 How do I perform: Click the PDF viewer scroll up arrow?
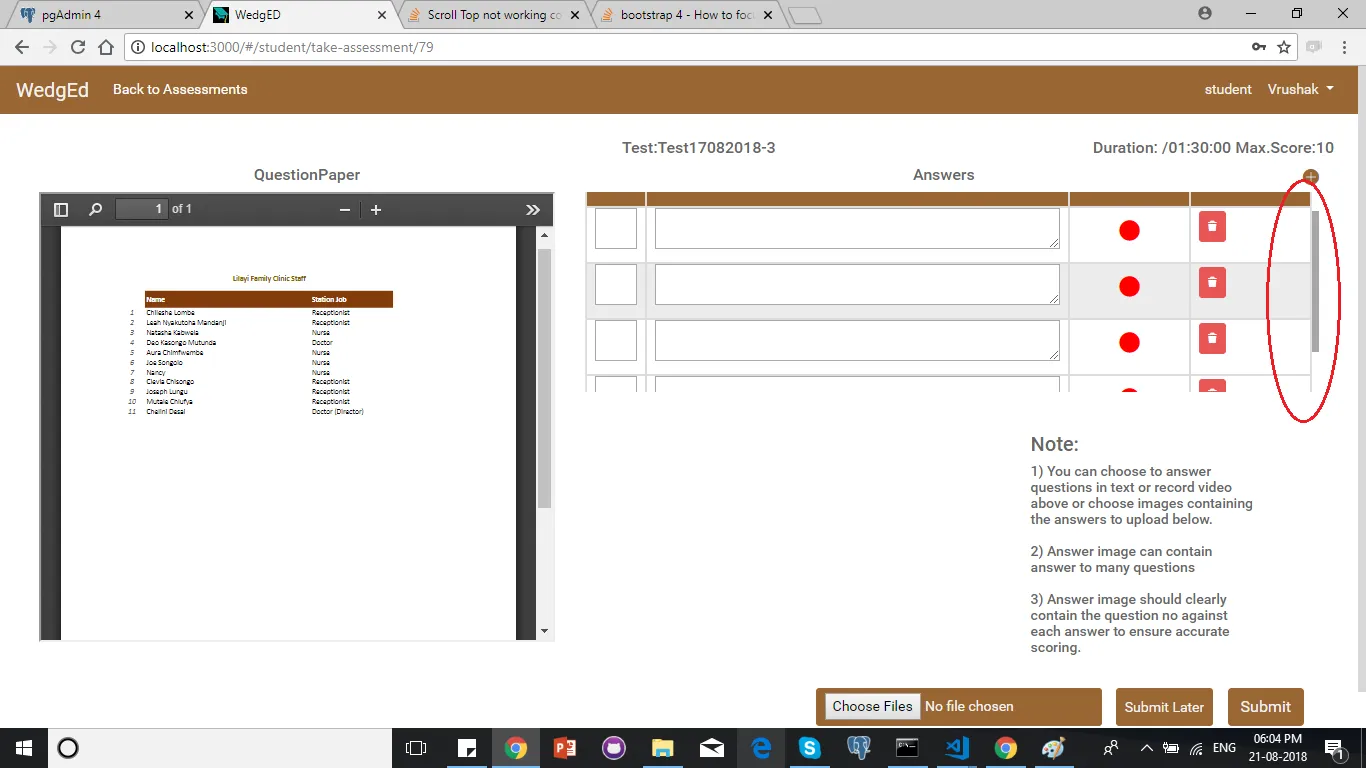(x=545, y=236)
